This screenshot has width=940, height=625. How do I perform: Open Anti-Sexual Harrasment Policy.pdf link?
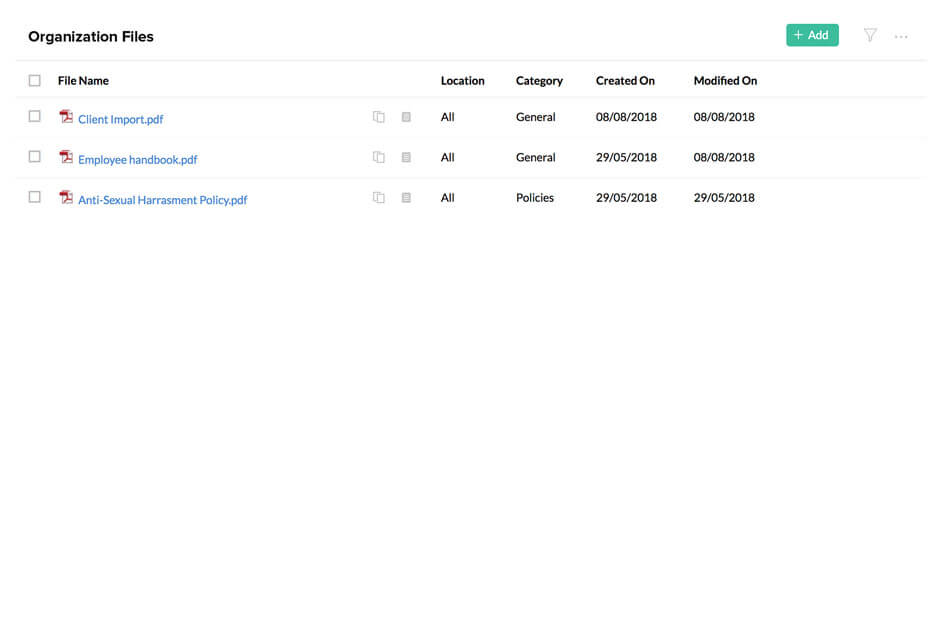[x=162, y=200]
